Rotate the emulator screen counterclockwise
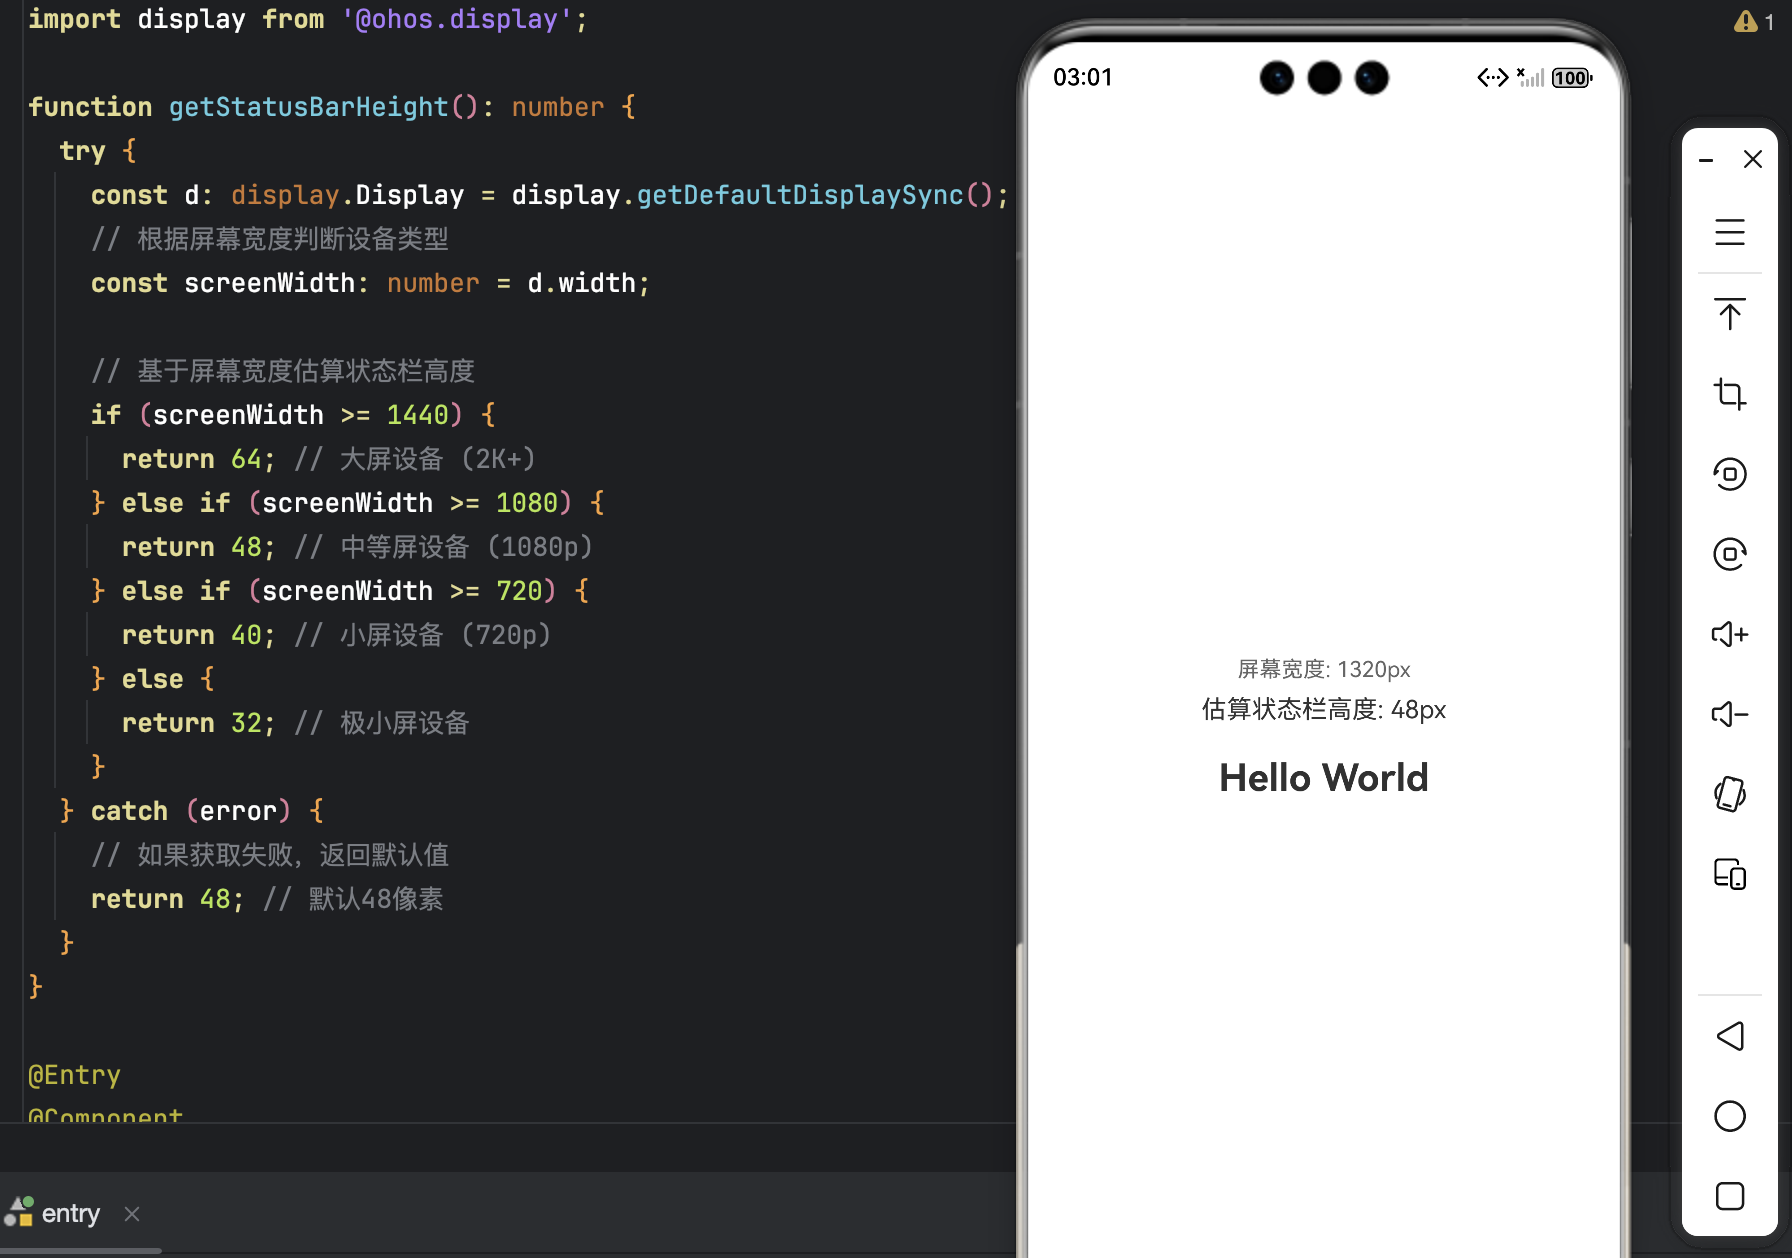Screen dimensions: 1792x1258 [x=1730, y=474]
